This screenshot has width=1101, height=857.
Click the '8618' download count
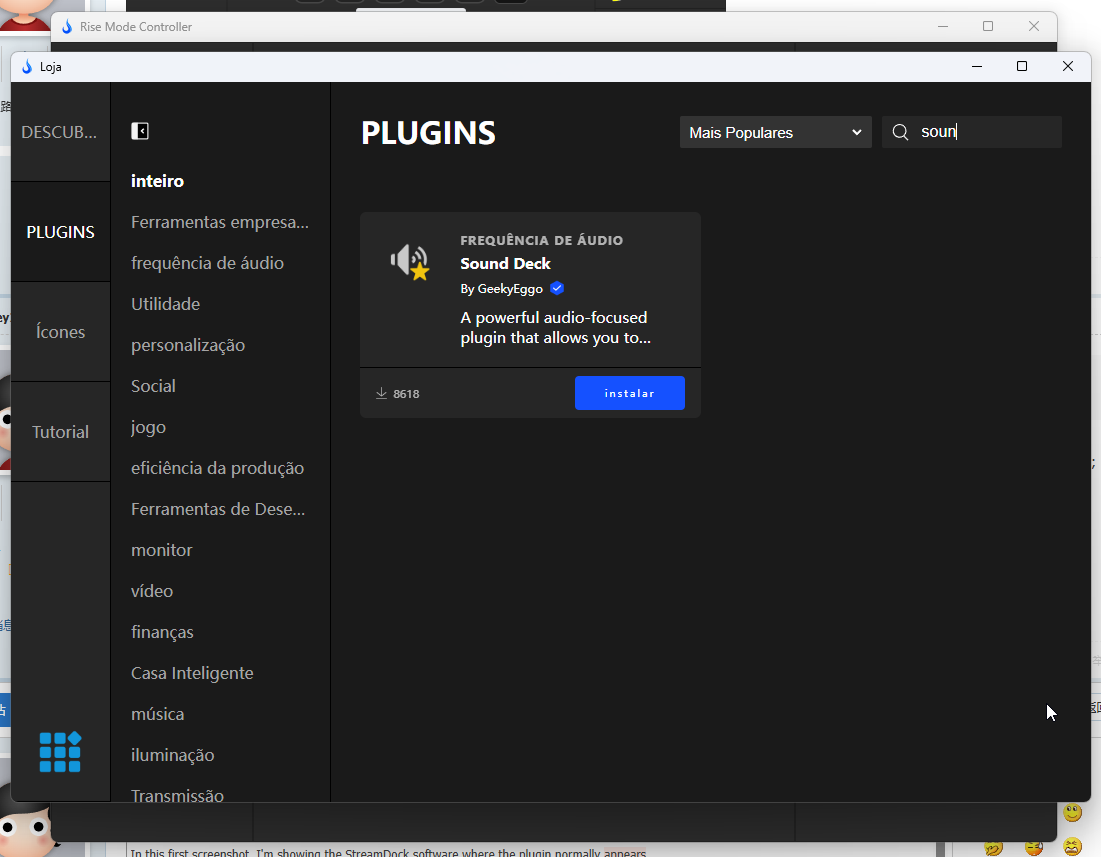pyautogui.click(x=407, y=394)
